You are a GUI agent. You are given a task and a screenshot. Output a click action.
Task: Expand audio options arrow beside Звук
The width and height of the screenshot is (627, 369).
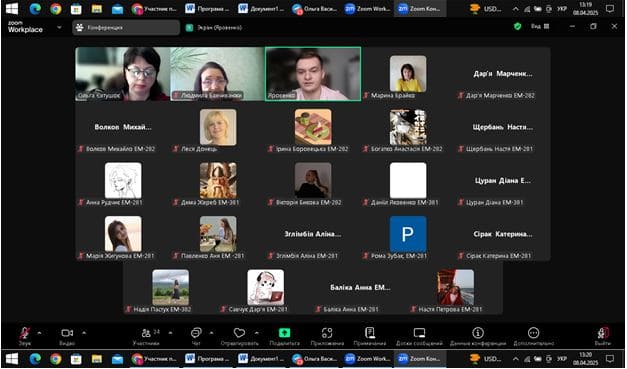click(x=39, y=332)
